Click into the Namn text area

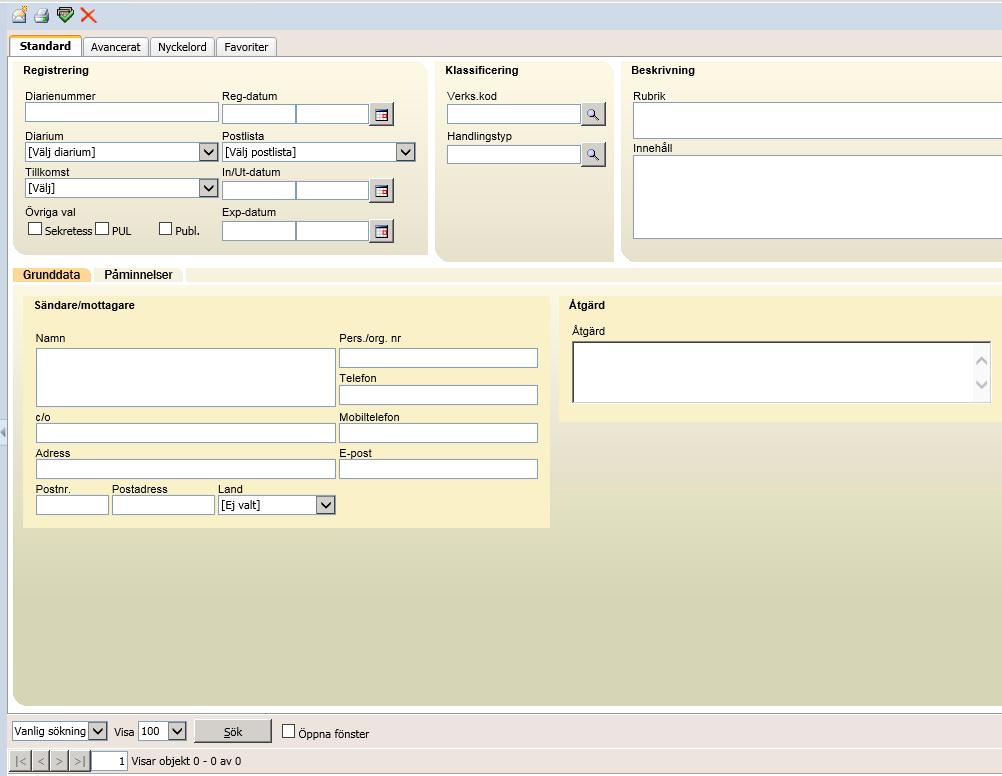(x=186, y=378)
